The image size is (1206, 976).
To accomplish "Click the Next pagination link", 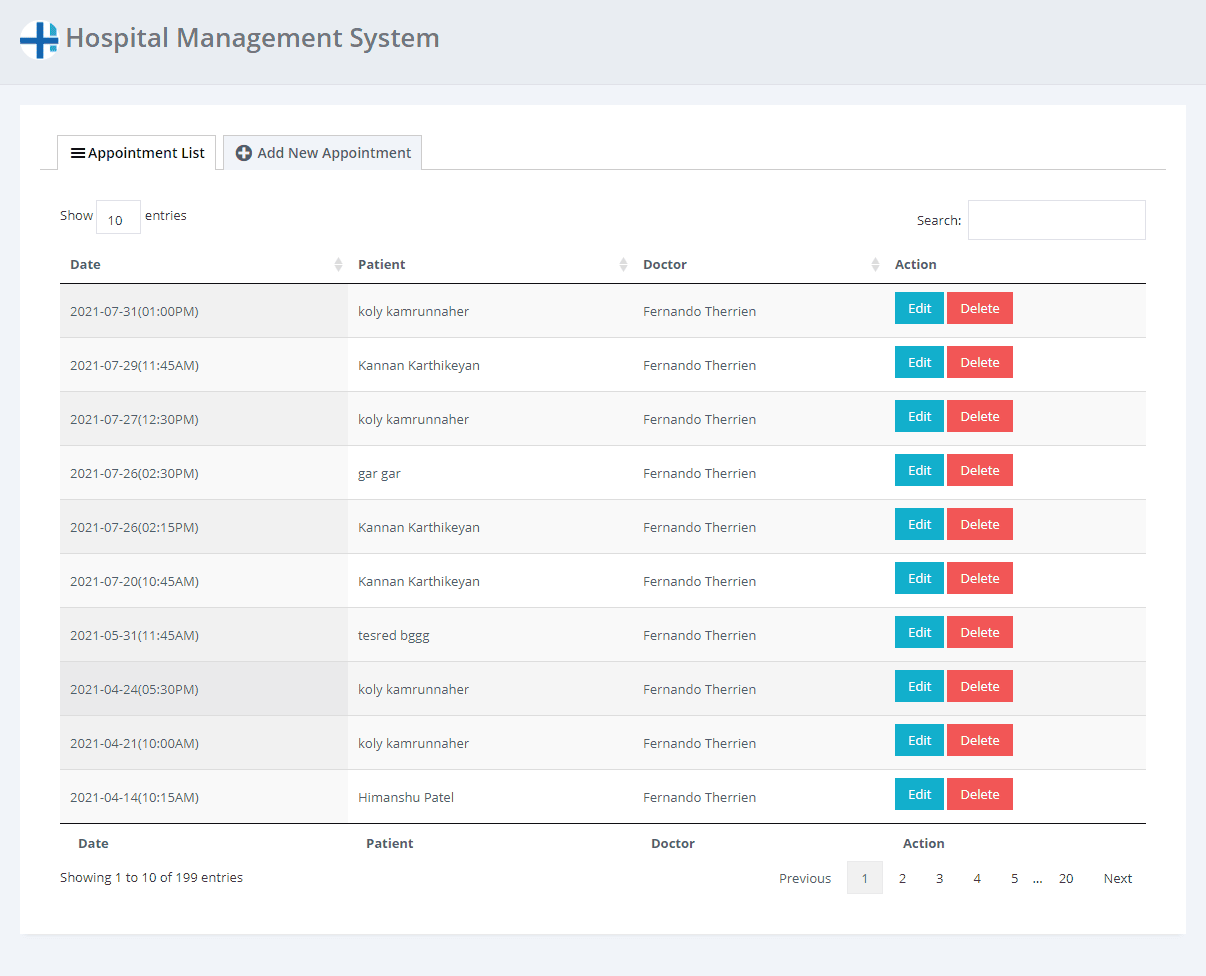I will (x=1117, y=878).
